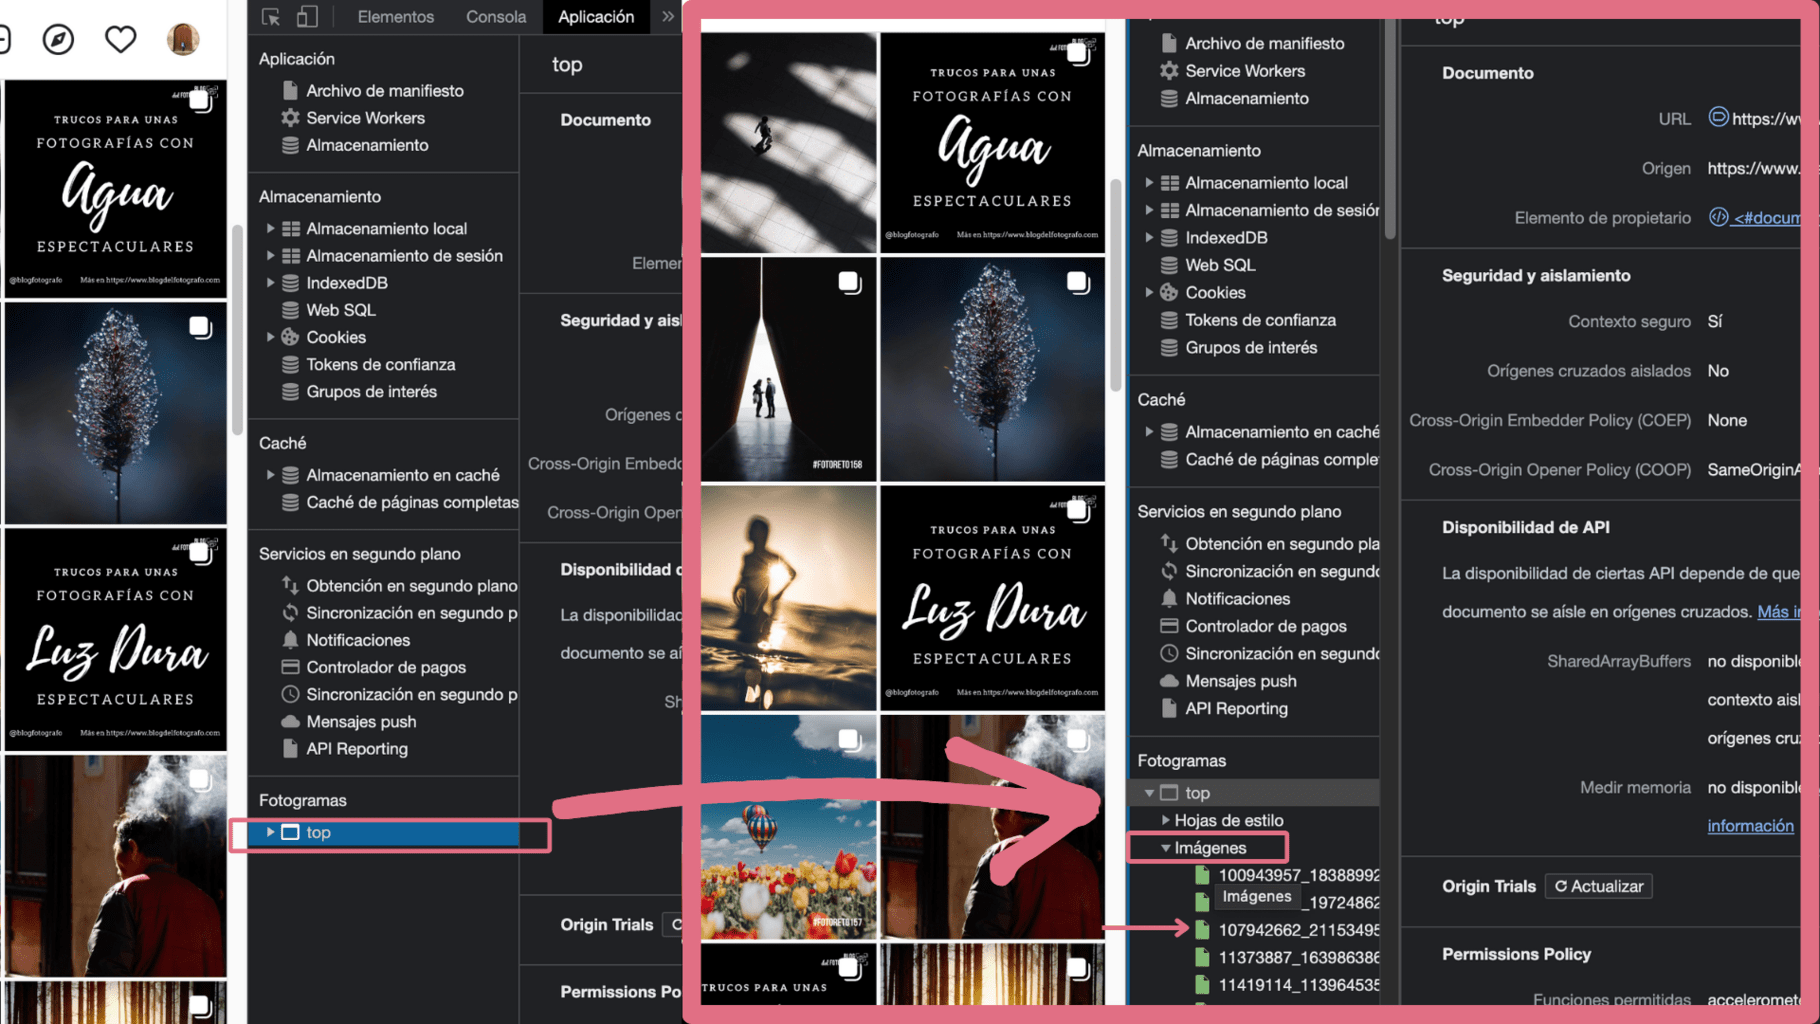Click Mensajes push cloud icon in left panel

pyautogui.click(x=290, y=721)
